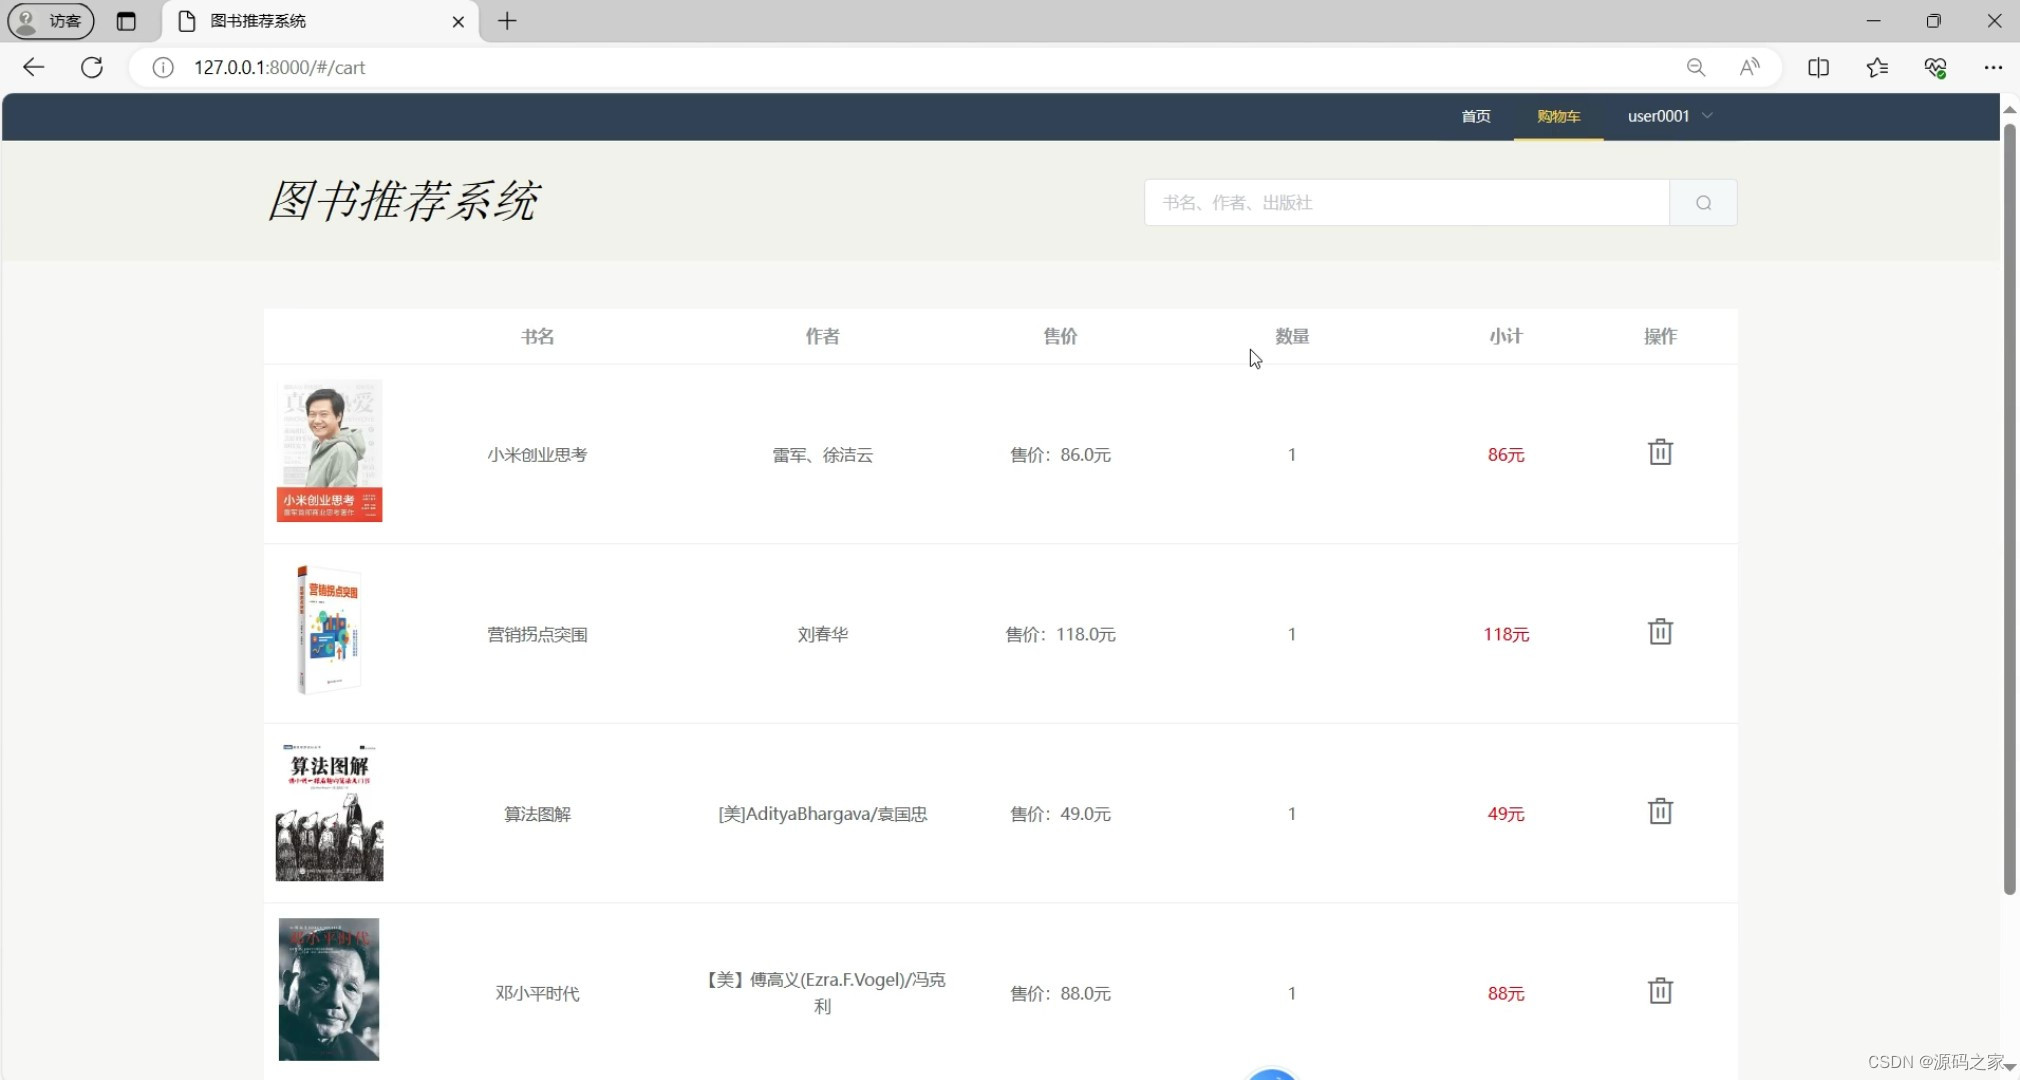Click the 图书推荐系统 site title
Screen dimensions: 2020x1080
404,201
